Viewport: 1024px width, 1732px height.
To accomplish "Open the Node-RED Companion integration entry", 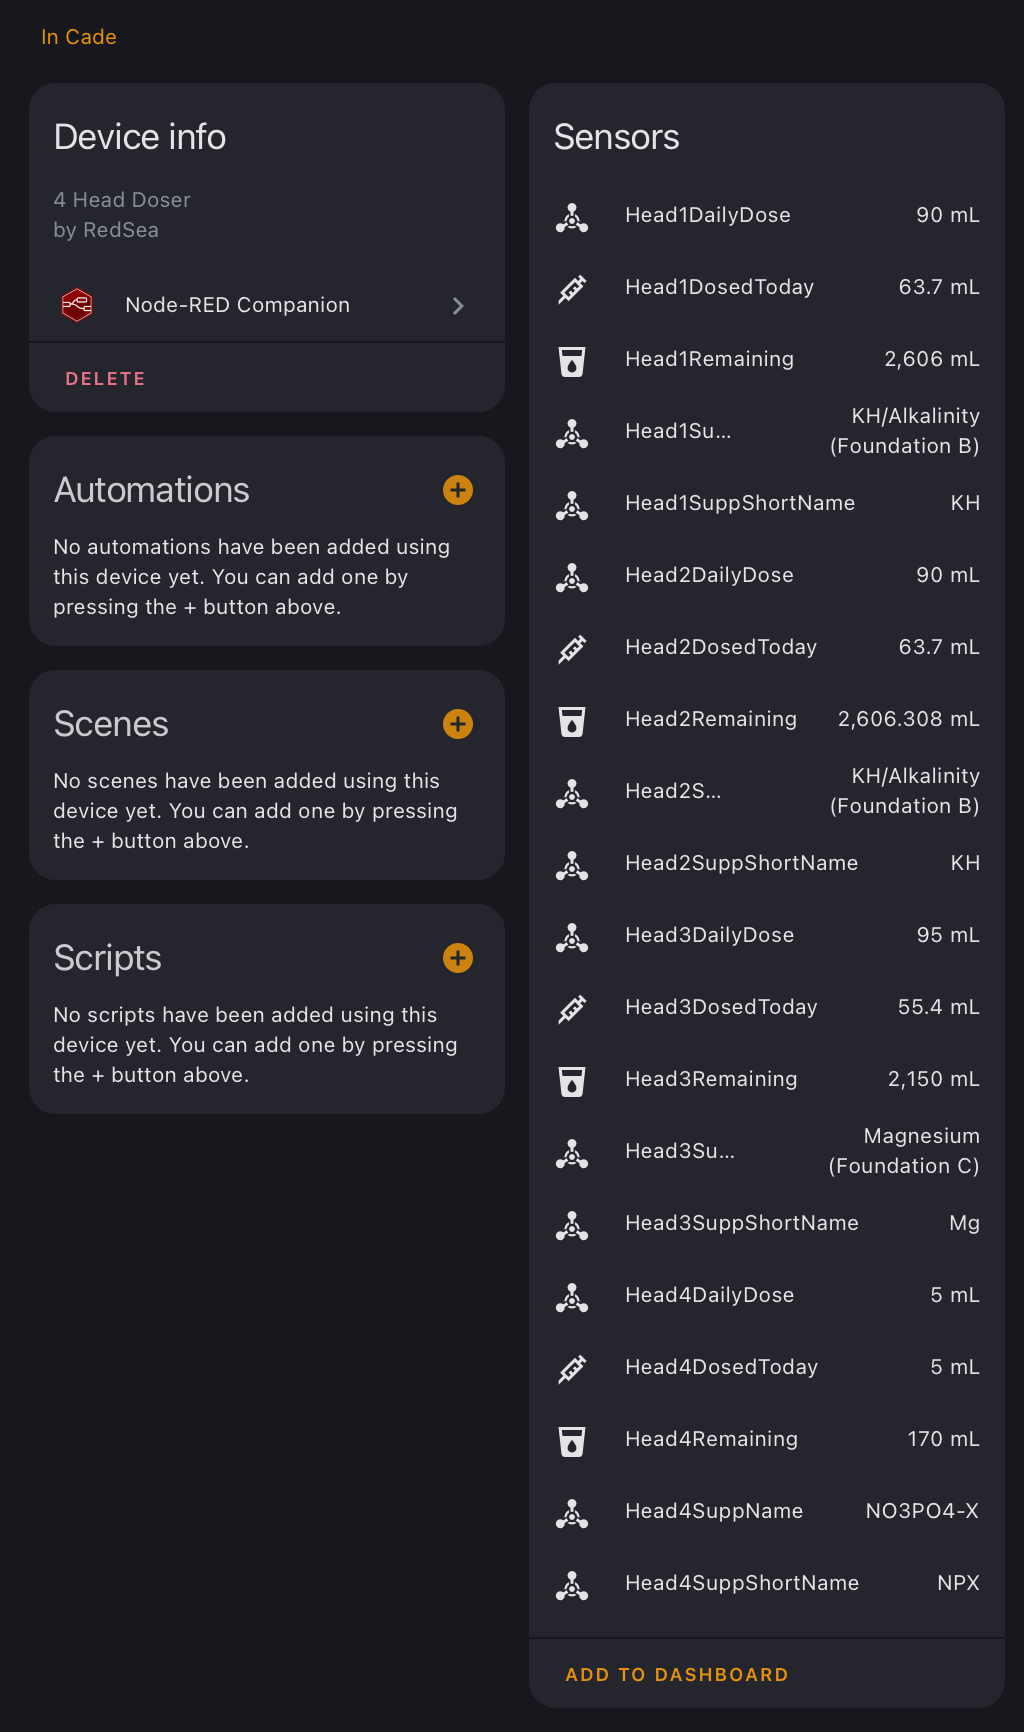I will click(267, 305).
